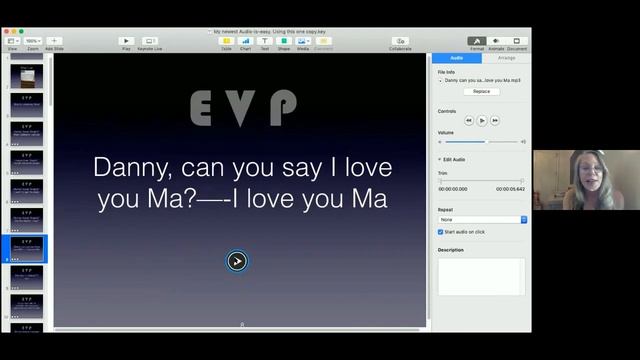The width and height of the screenshot is (640, 360).
Task: Select the EVP title on the slide
Action: 243,108
